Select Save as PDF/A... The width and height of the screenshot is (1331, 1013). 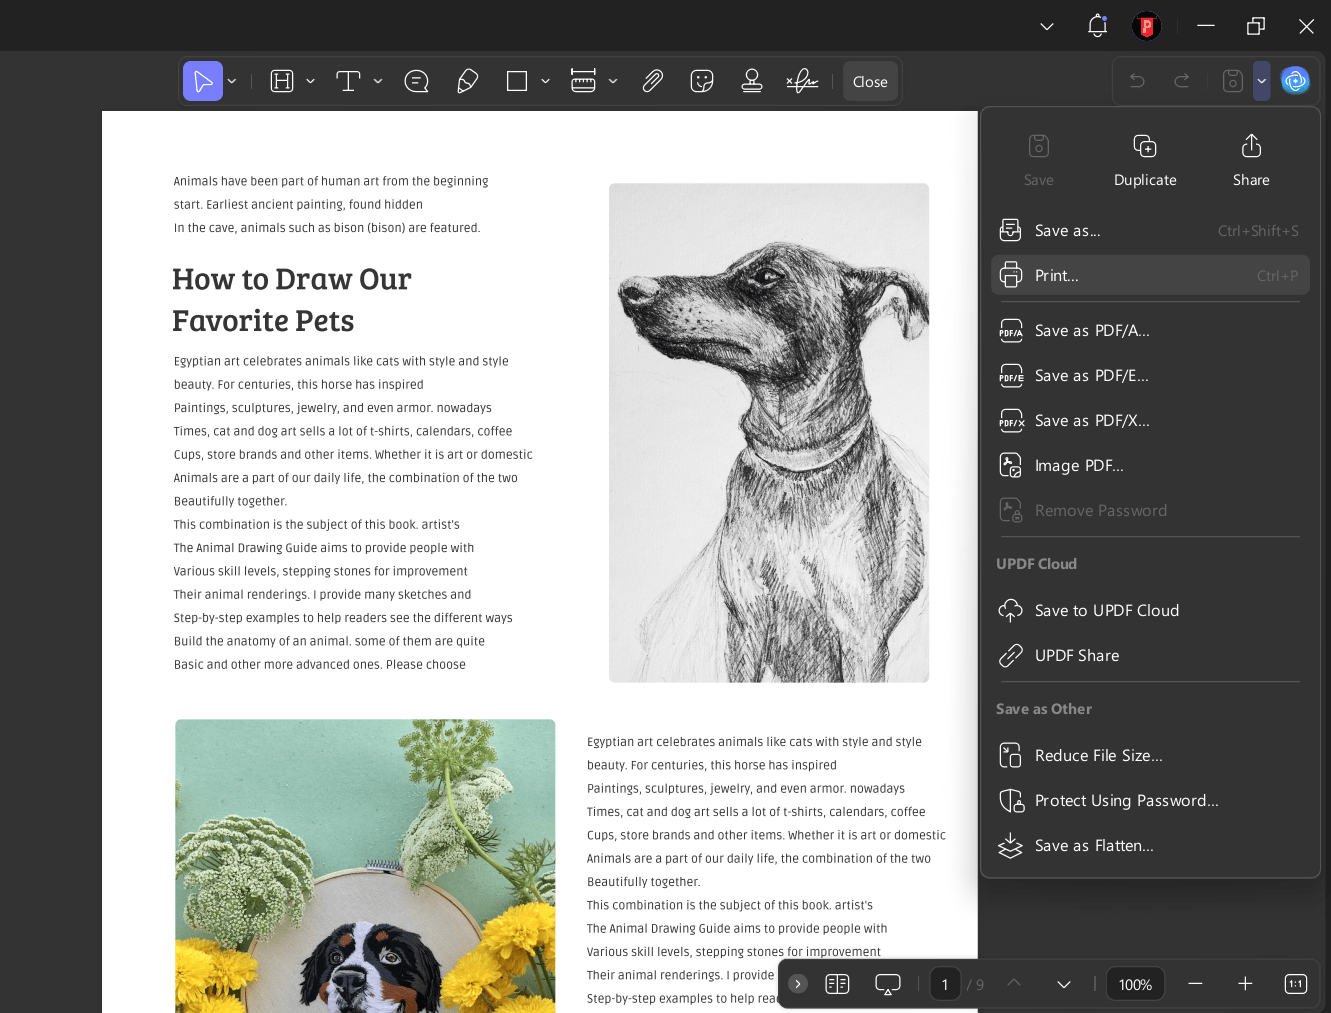pyautogui.click(x=1092, y=330)
